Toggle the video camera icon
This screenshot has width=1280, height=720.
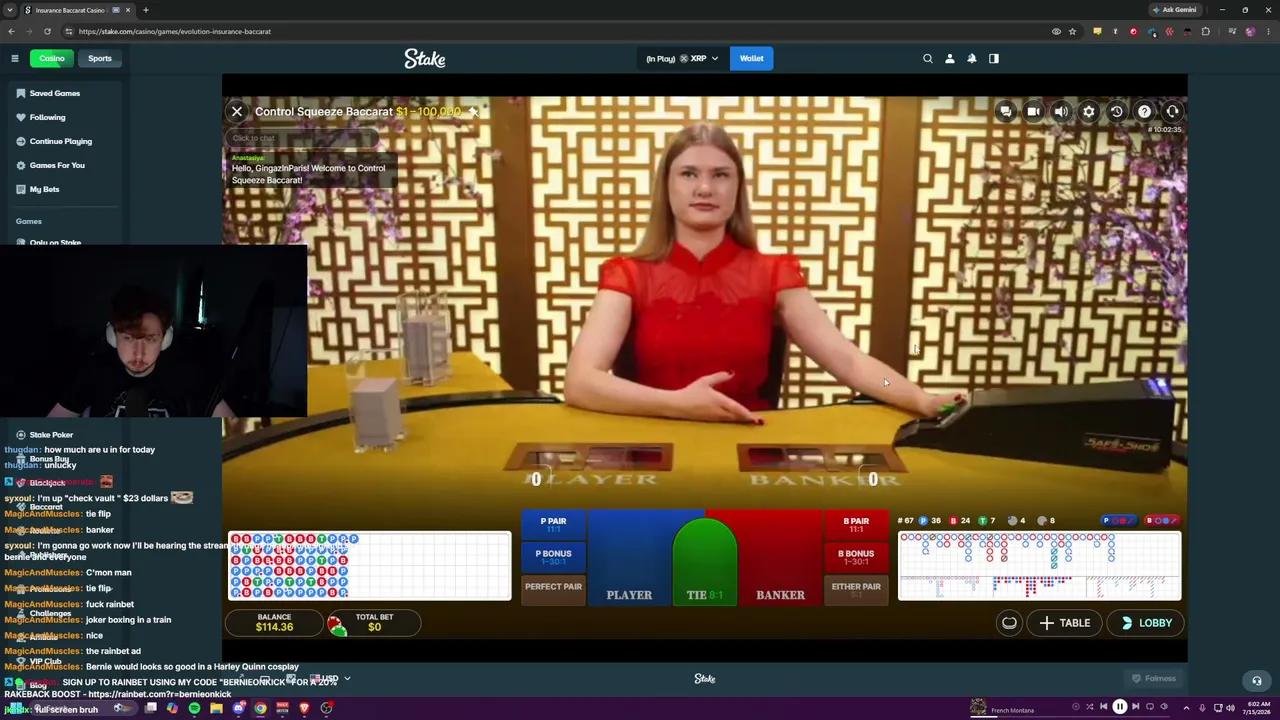[1033, 112]
